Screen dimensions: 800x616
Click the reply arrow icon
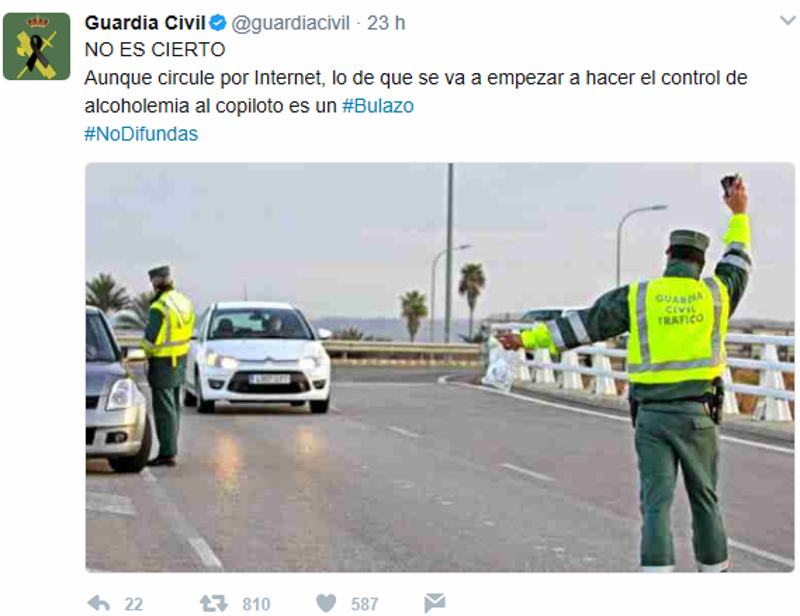click(98, 604)
